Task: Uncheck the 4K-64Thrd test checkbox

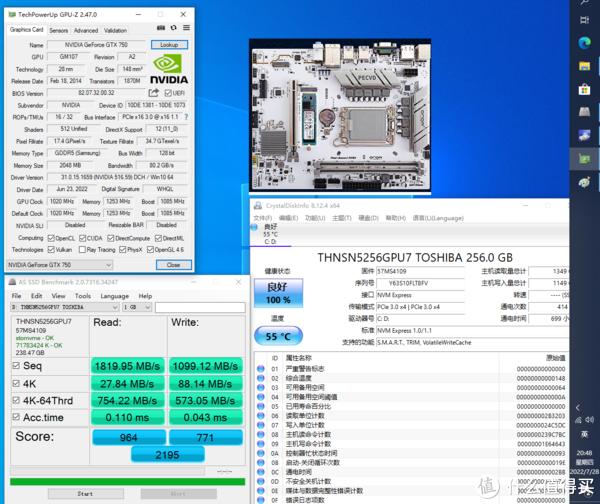Action: point(16,400)
